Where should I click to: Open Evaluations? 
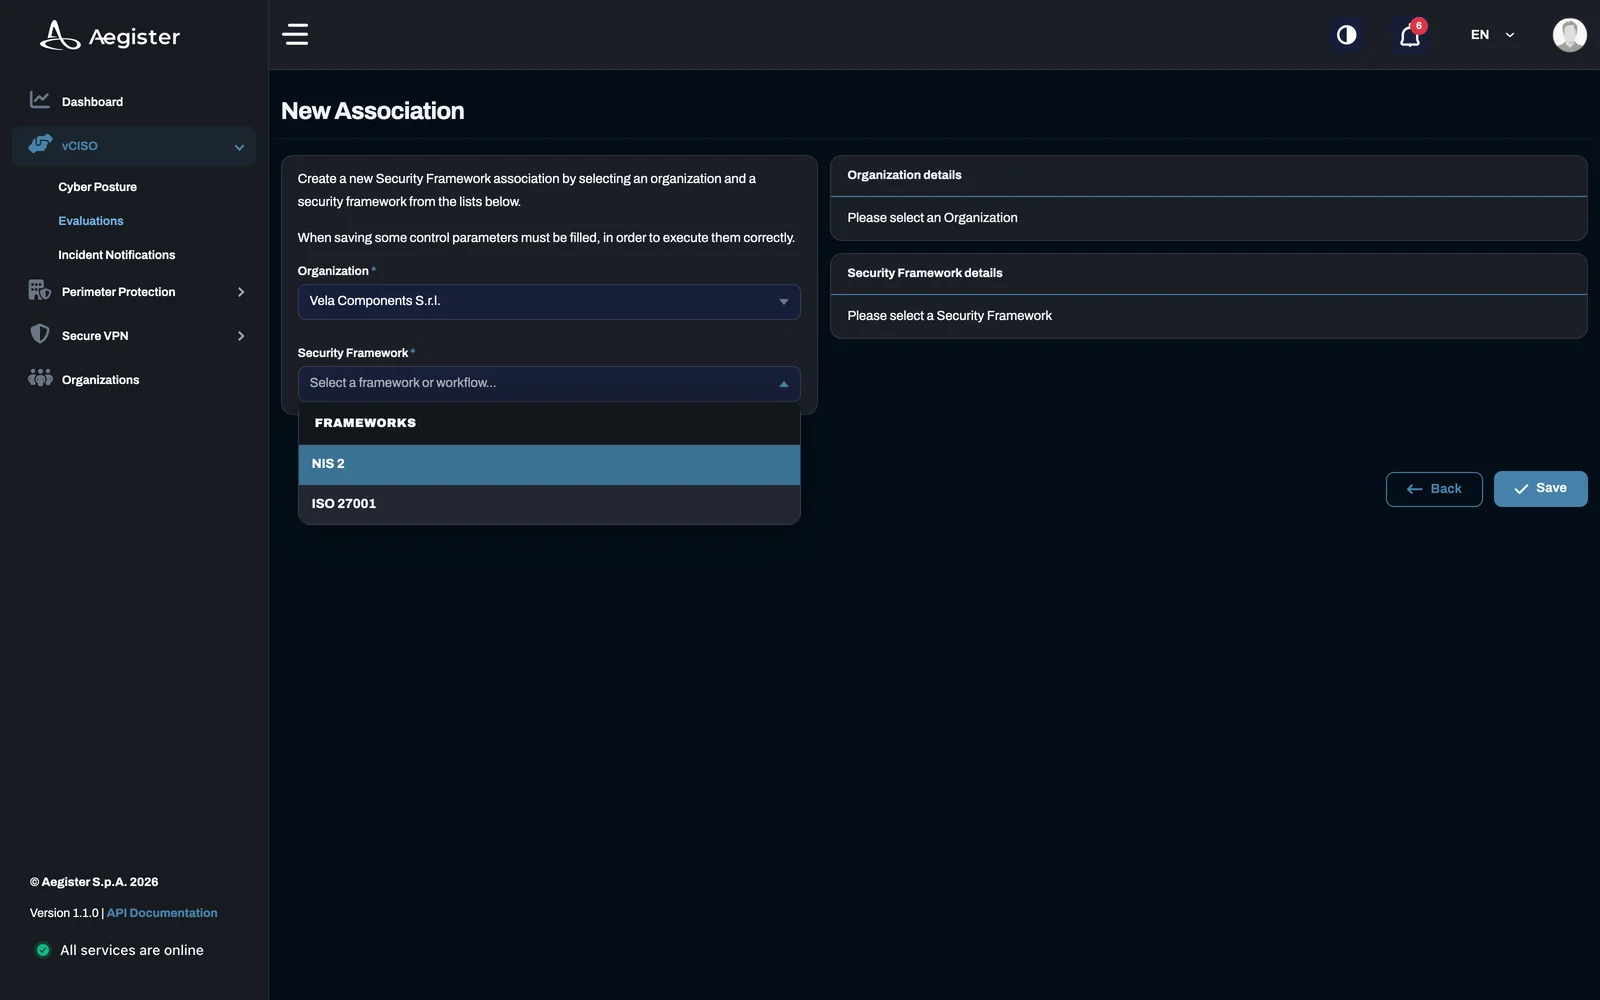click(x=91, y=221)
